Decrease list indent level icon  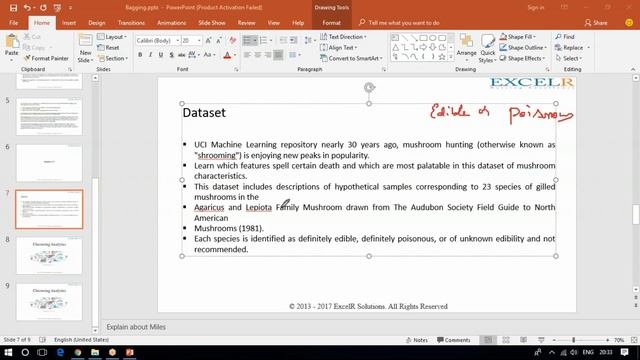(283, 40)
